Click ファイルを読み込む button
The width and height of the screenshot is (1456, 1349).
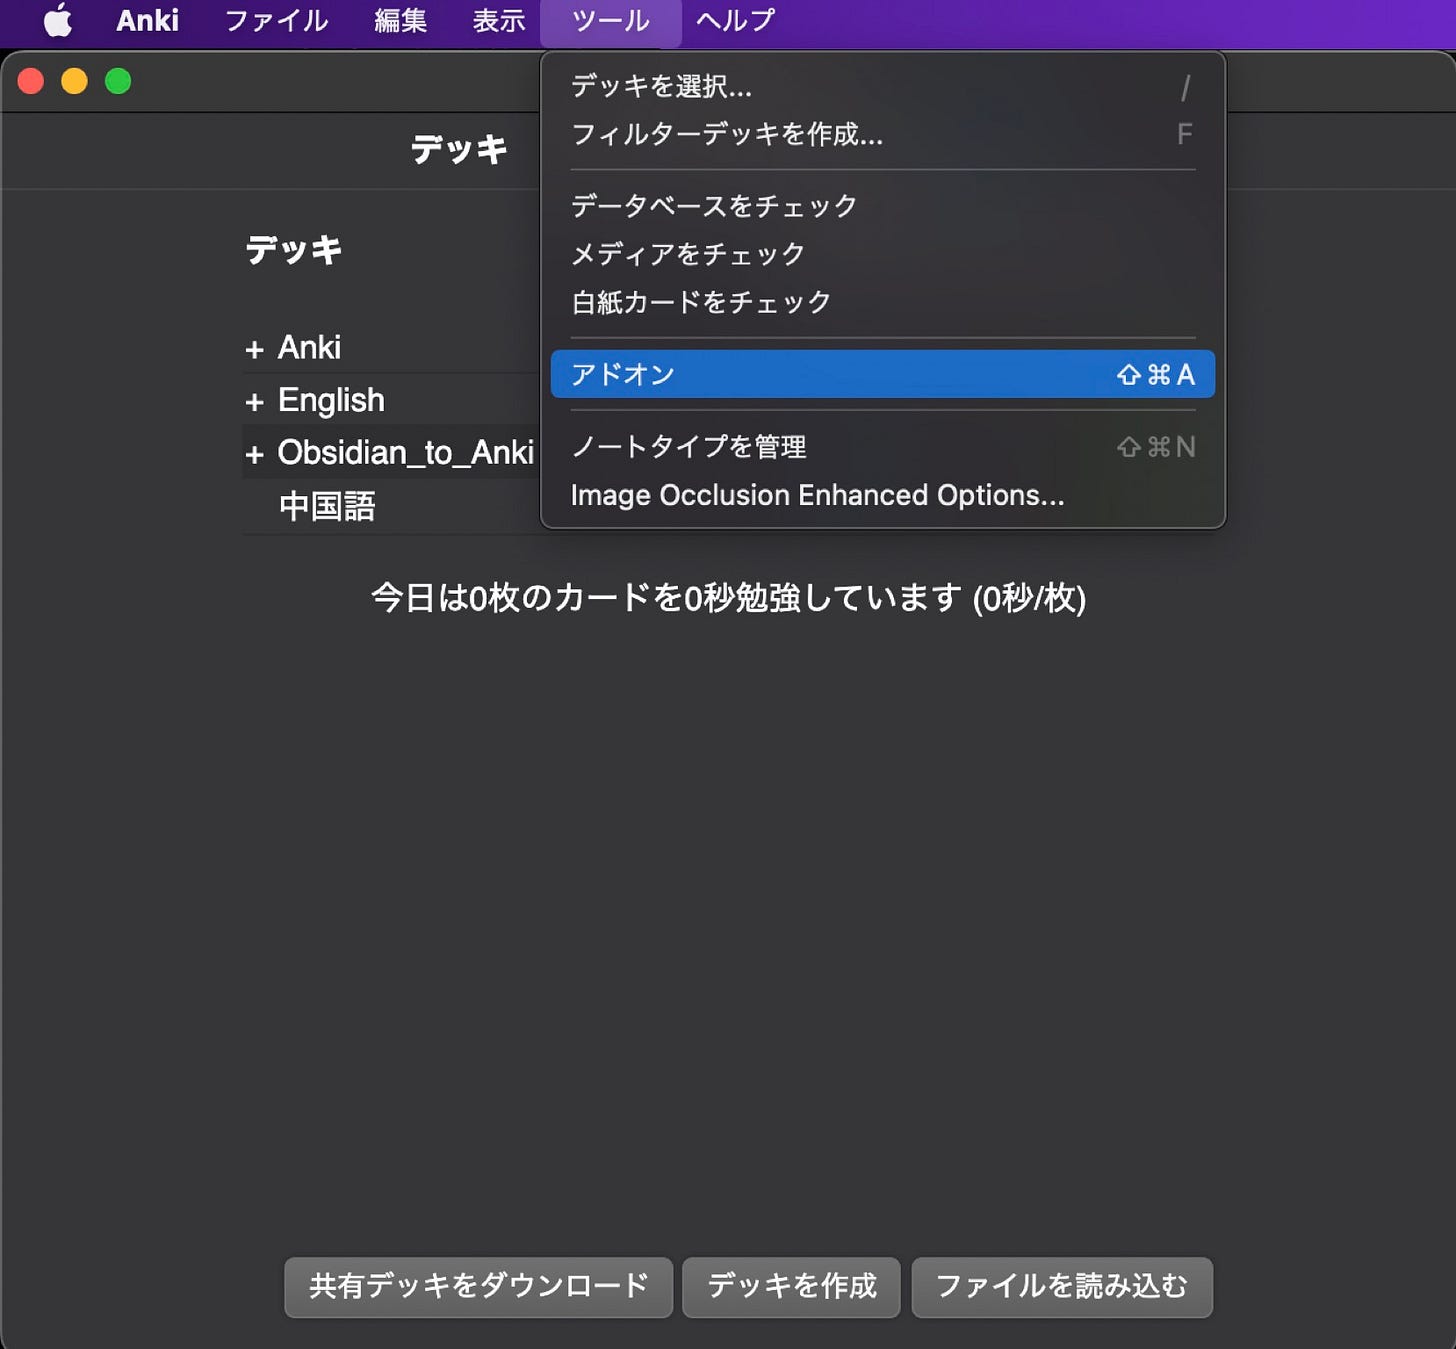1062,1286
